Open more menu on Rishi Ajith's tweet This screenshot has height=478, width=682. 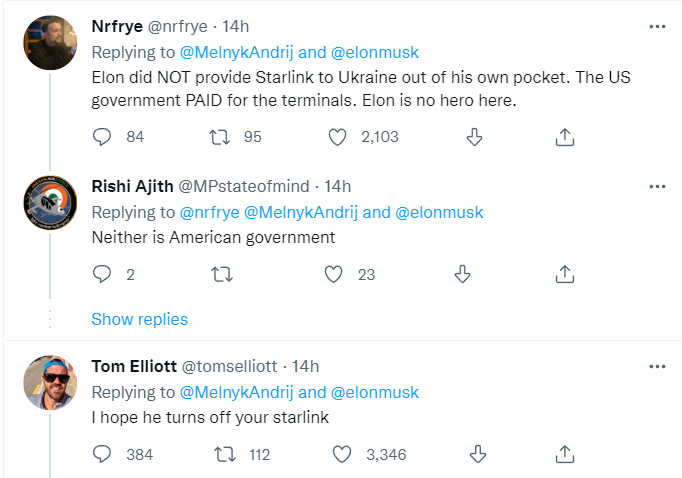[x=657, y=187]
